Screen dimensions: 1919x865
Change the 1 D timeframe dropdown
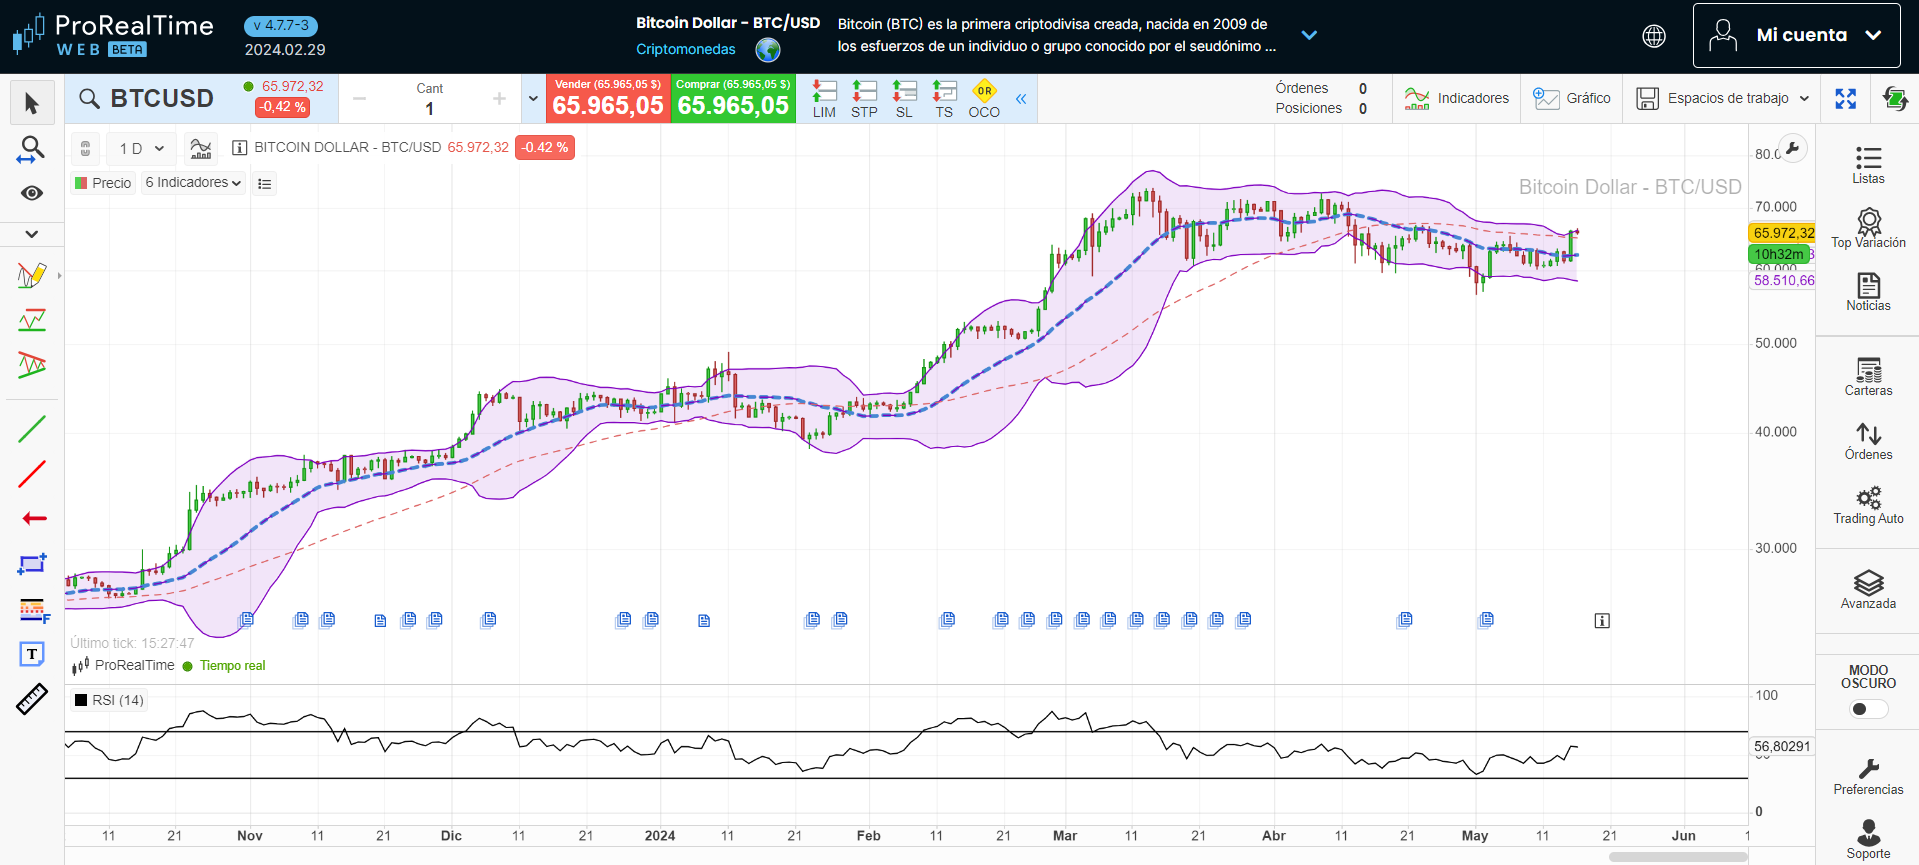141,148
